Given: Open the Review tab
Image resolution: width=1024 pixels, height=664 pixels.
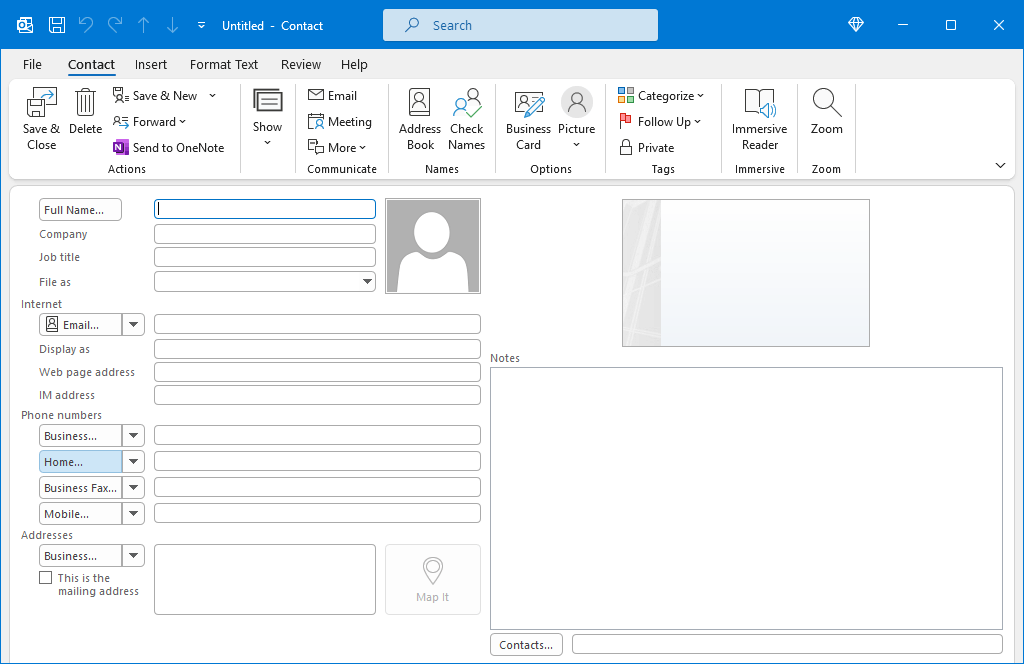Looking at the screenshot, I should (x=300, y=64).
